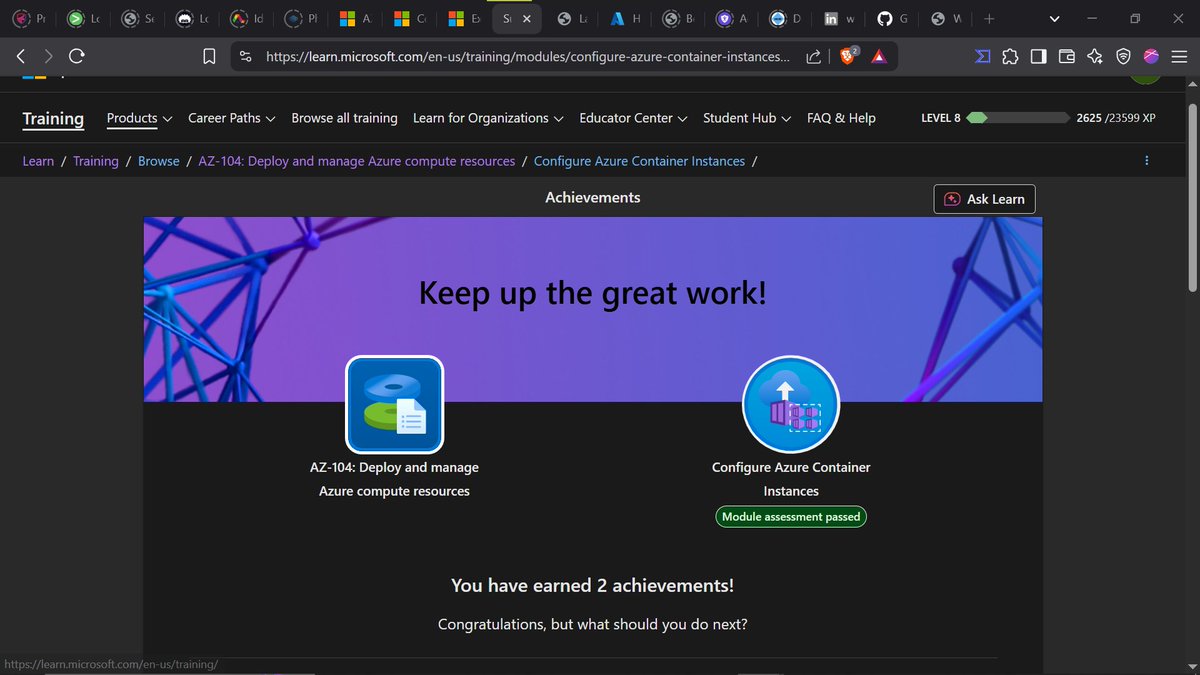Open the Browse breadcrumb link

click(159, 161)
